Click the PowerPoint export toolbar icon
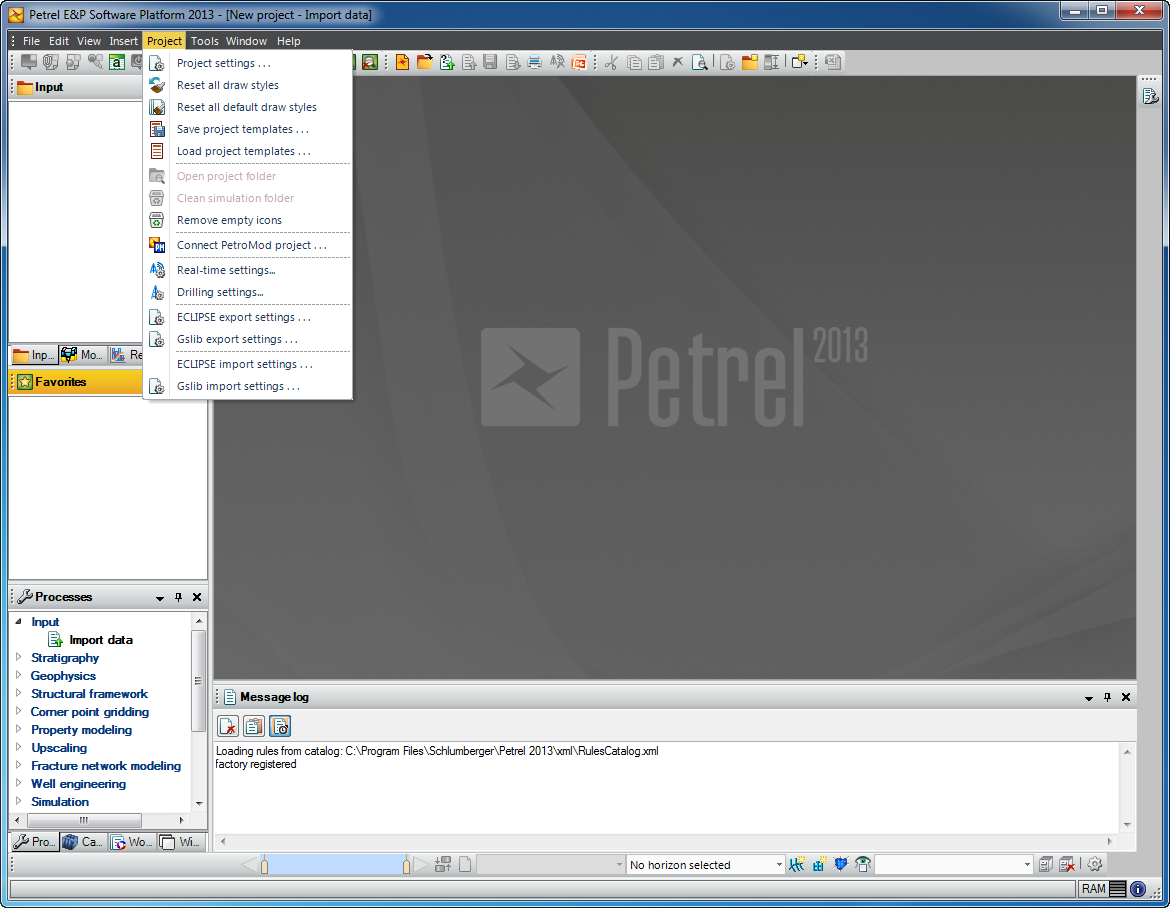This screenshot has width=1170, height=908. (578, 63)
